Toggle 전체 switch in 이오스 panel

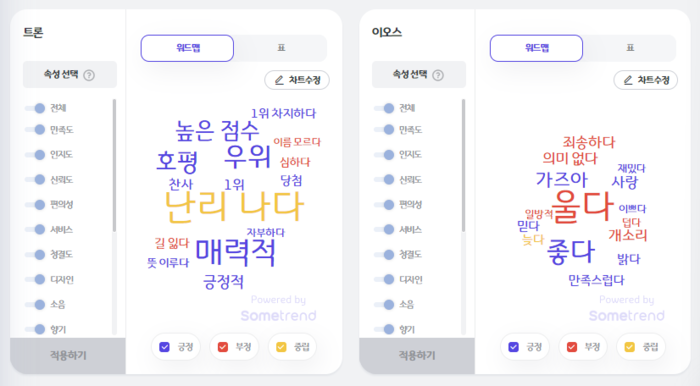pos(384,108)
